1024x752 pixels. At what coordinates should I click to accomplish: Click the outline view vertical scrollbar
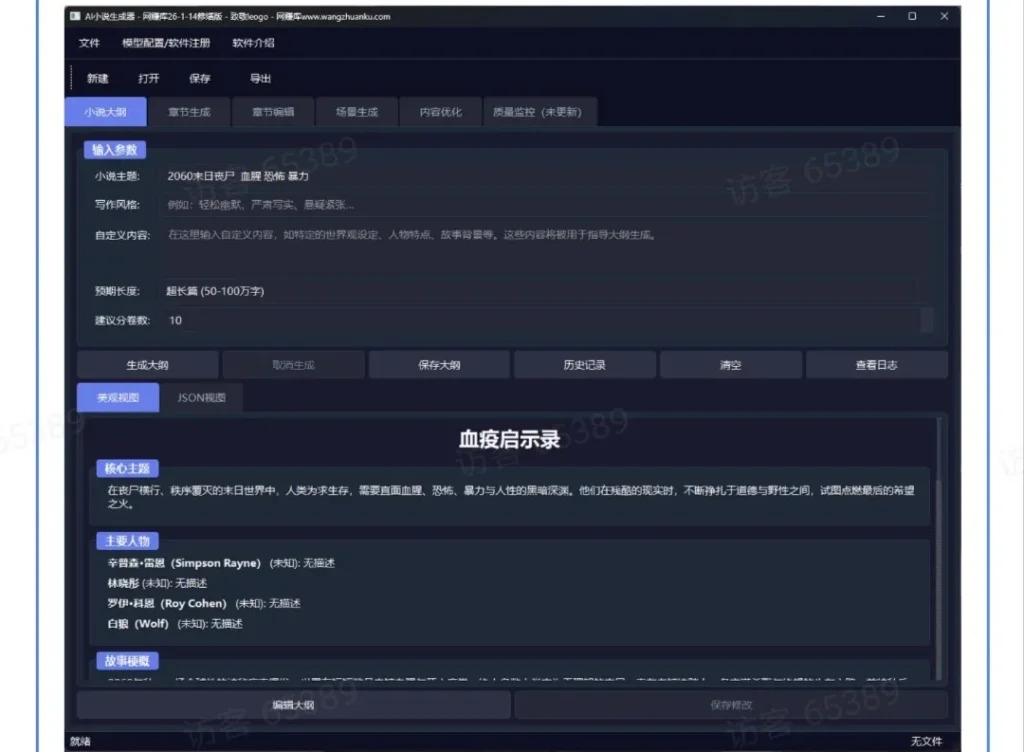pos(940,548)
